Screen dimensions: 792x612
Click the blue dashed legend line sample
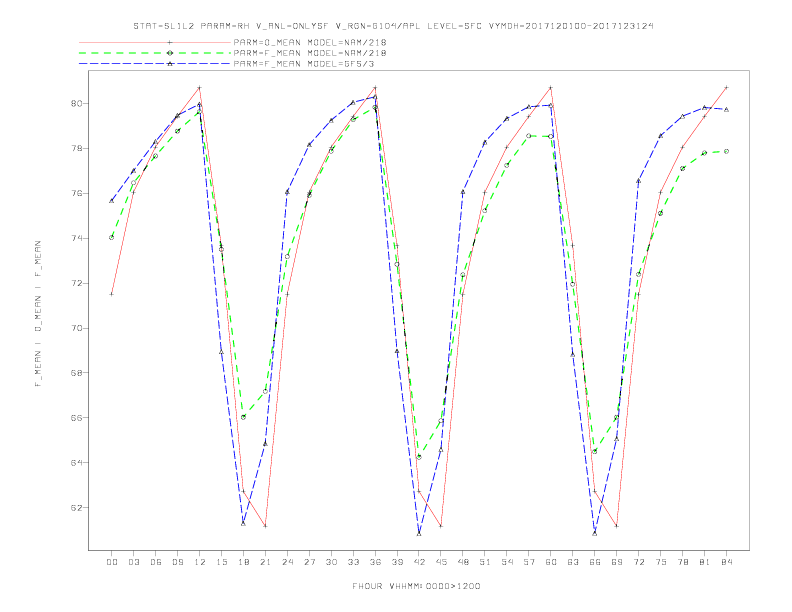[155, 64]
